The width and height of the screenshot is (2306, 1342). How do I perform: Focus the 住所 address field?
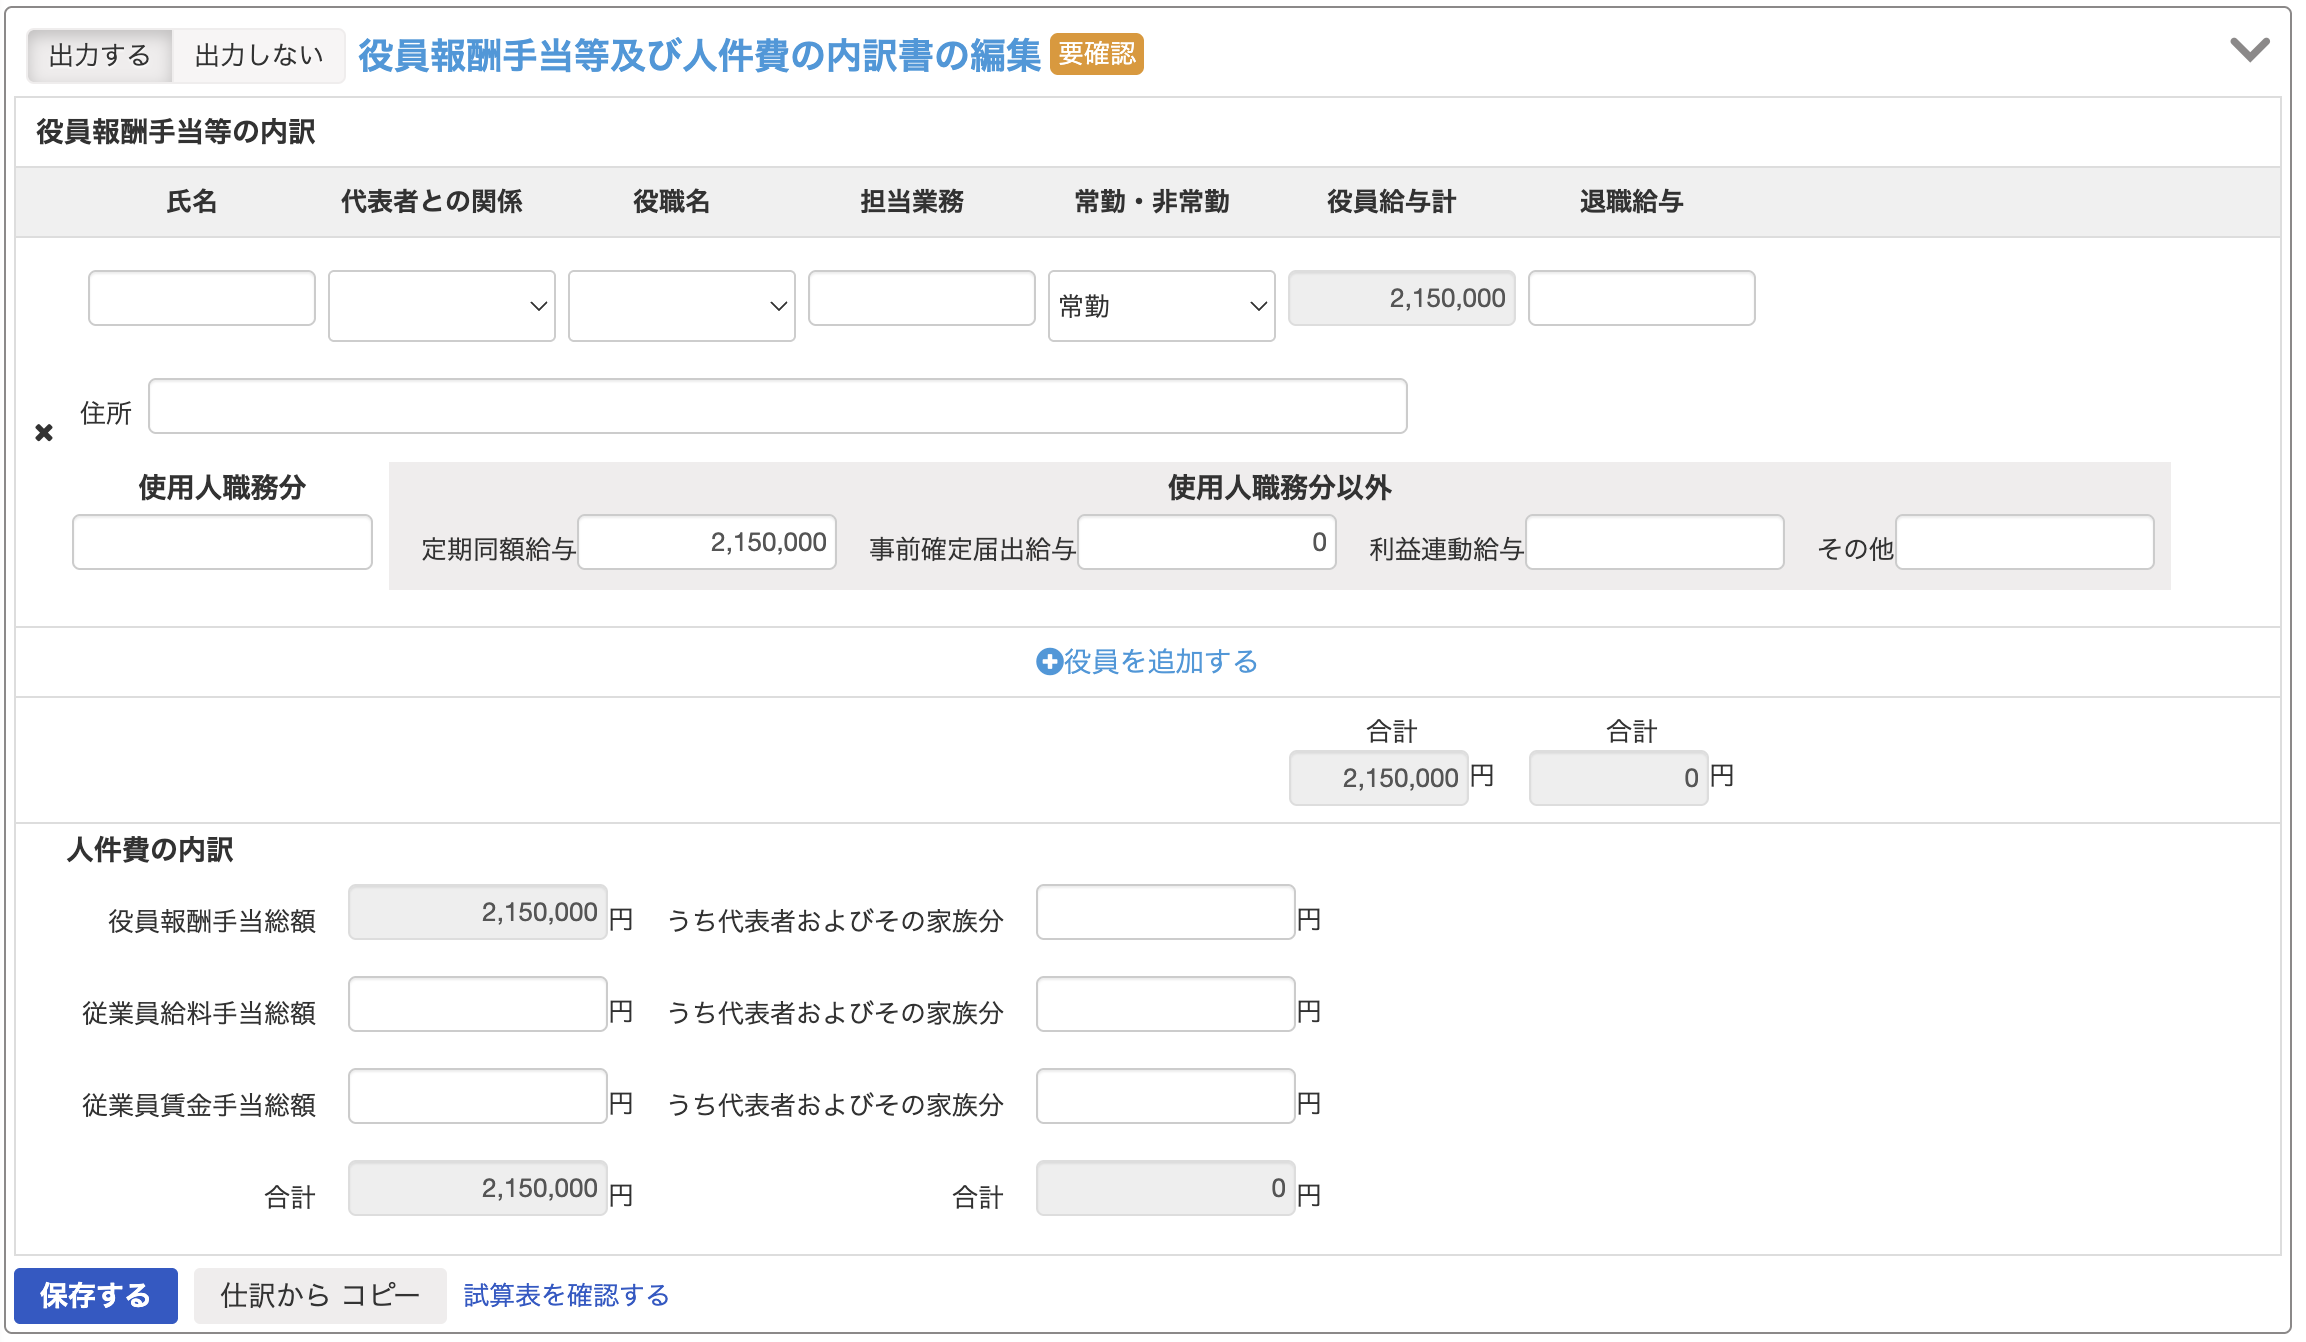tap(777, 406)
